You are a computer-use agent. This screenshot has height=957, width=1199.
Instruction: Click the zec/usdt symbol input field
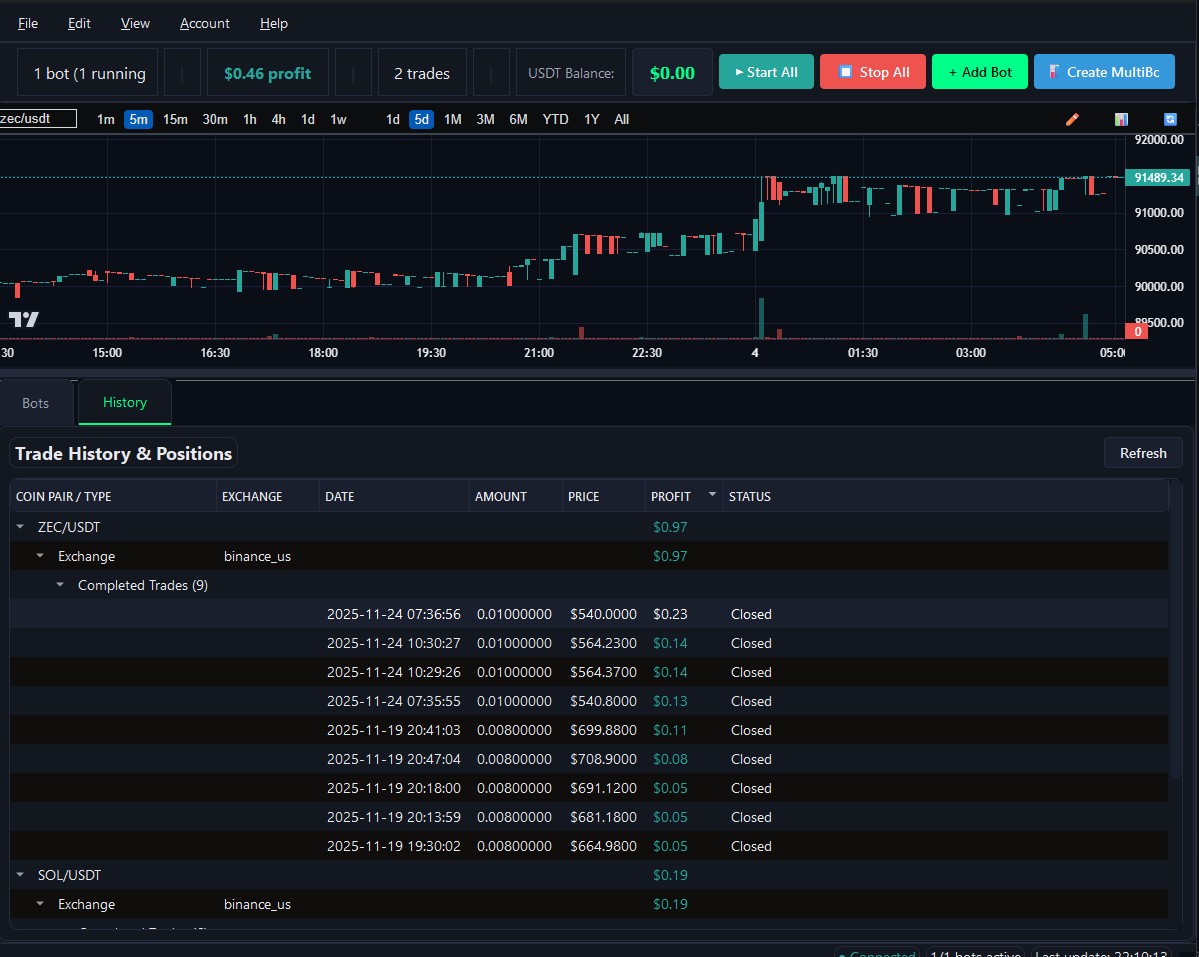coord(38,118)
